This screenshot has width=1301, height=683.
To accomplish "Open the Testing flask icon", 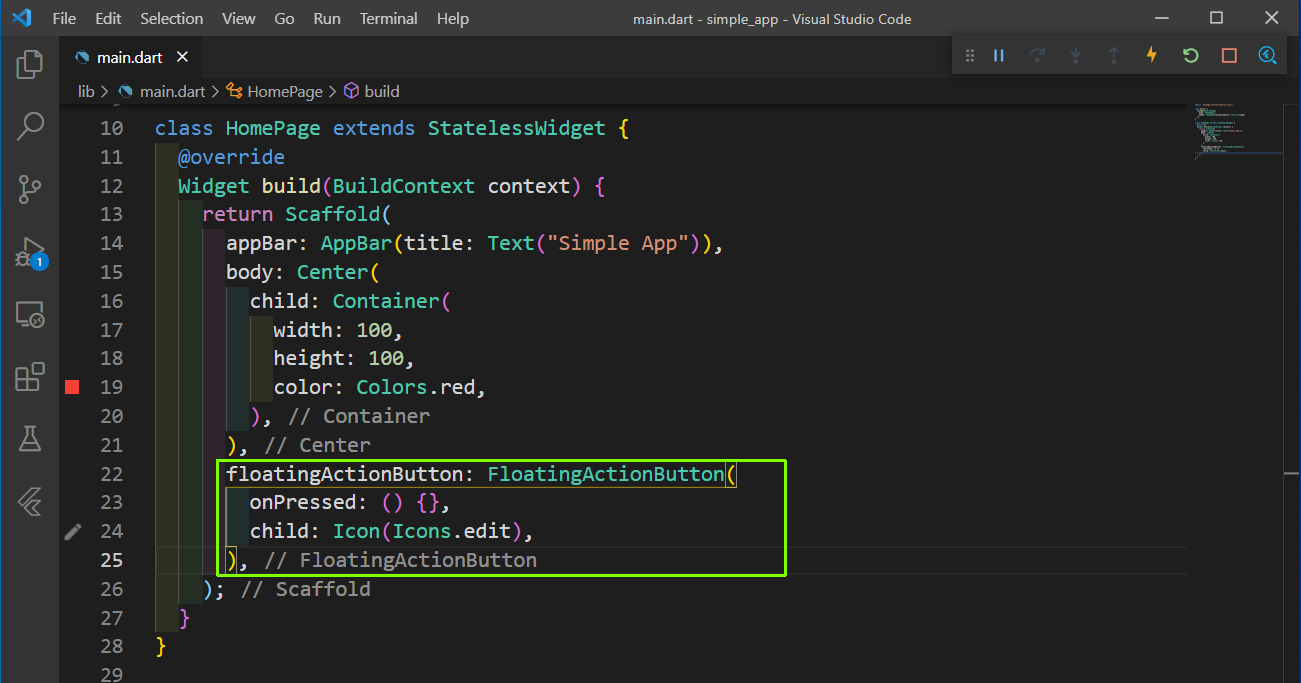I will 30,438.
